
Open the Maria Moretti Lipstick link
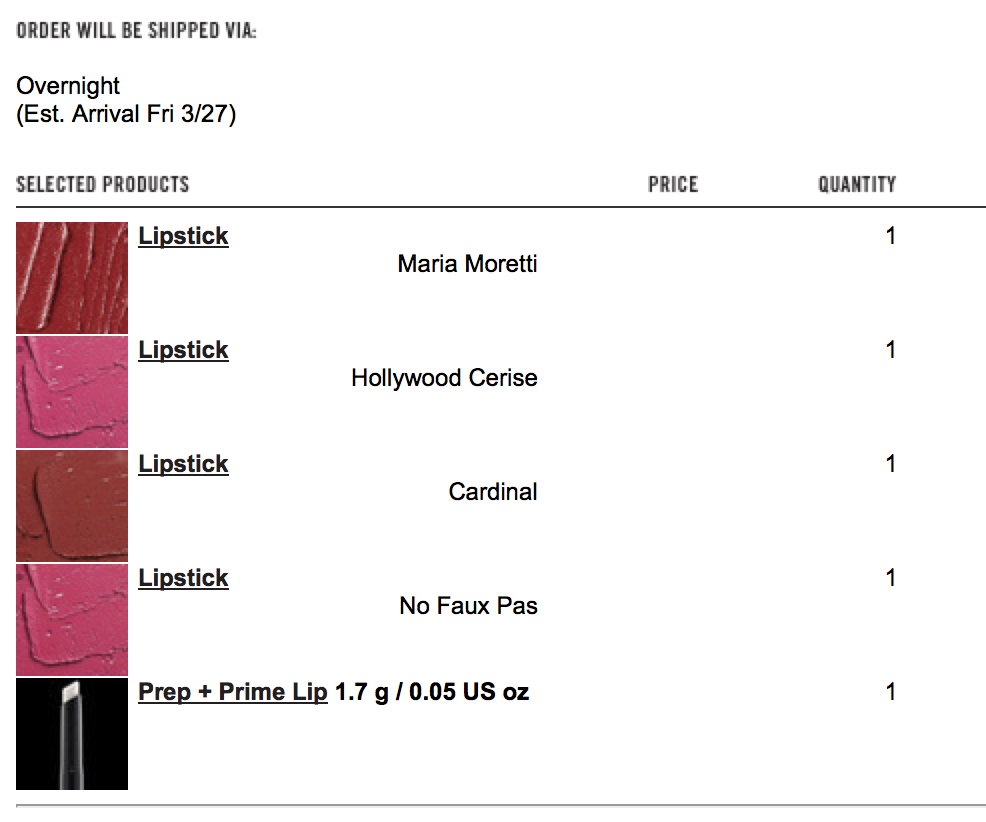click(183, 236)
